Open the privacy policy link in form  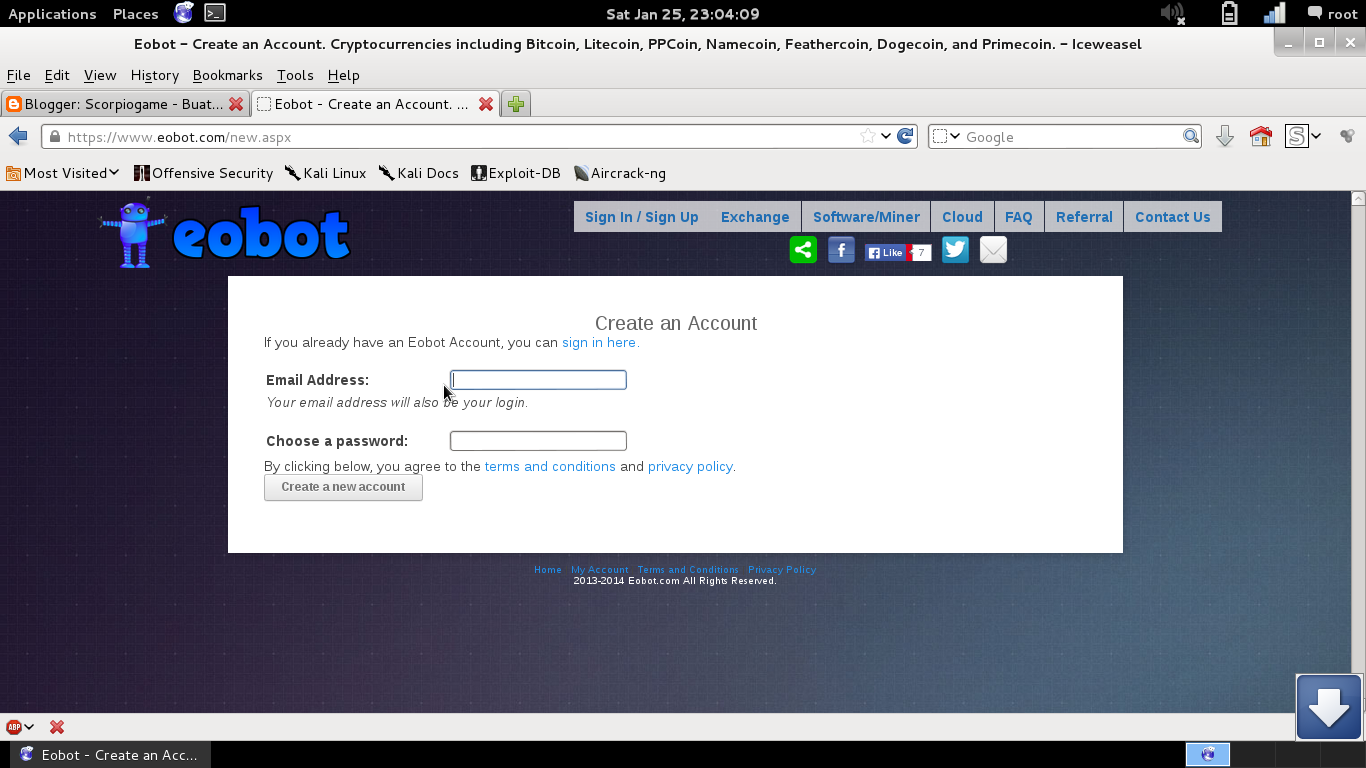tap(690, 466)
